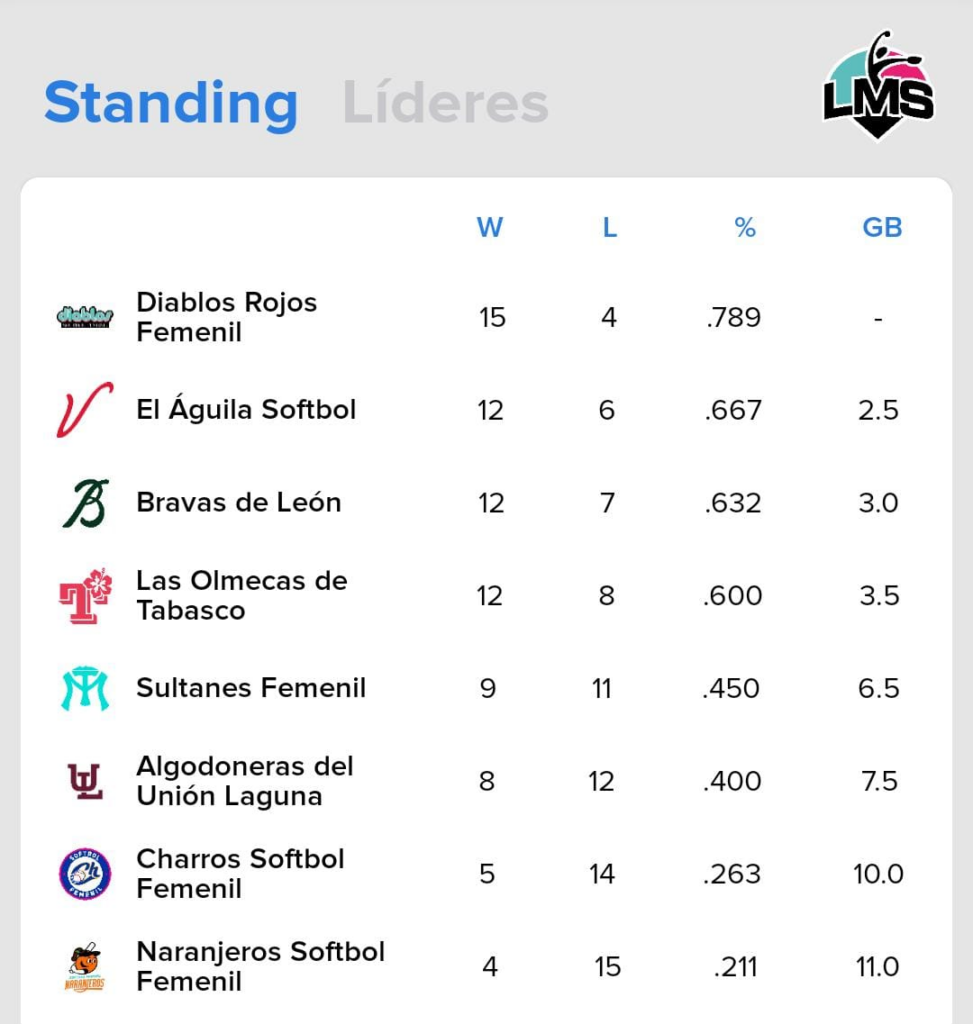The width and height of the screenshot is (973, 1024).
Task: Select the Standing tab
Action: click(x=171, y=103)
